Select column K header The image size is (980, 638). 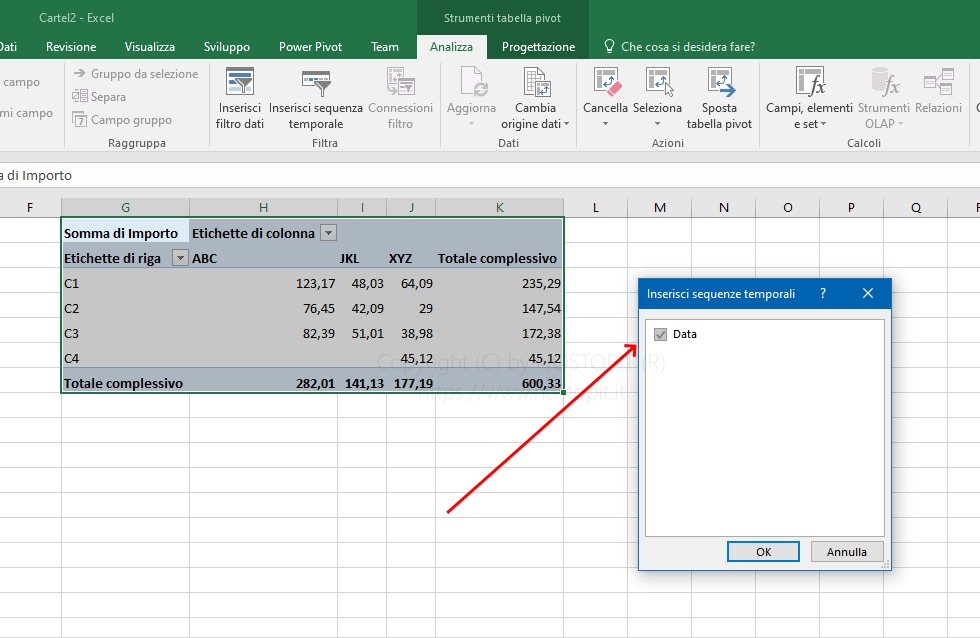point(499,207)
